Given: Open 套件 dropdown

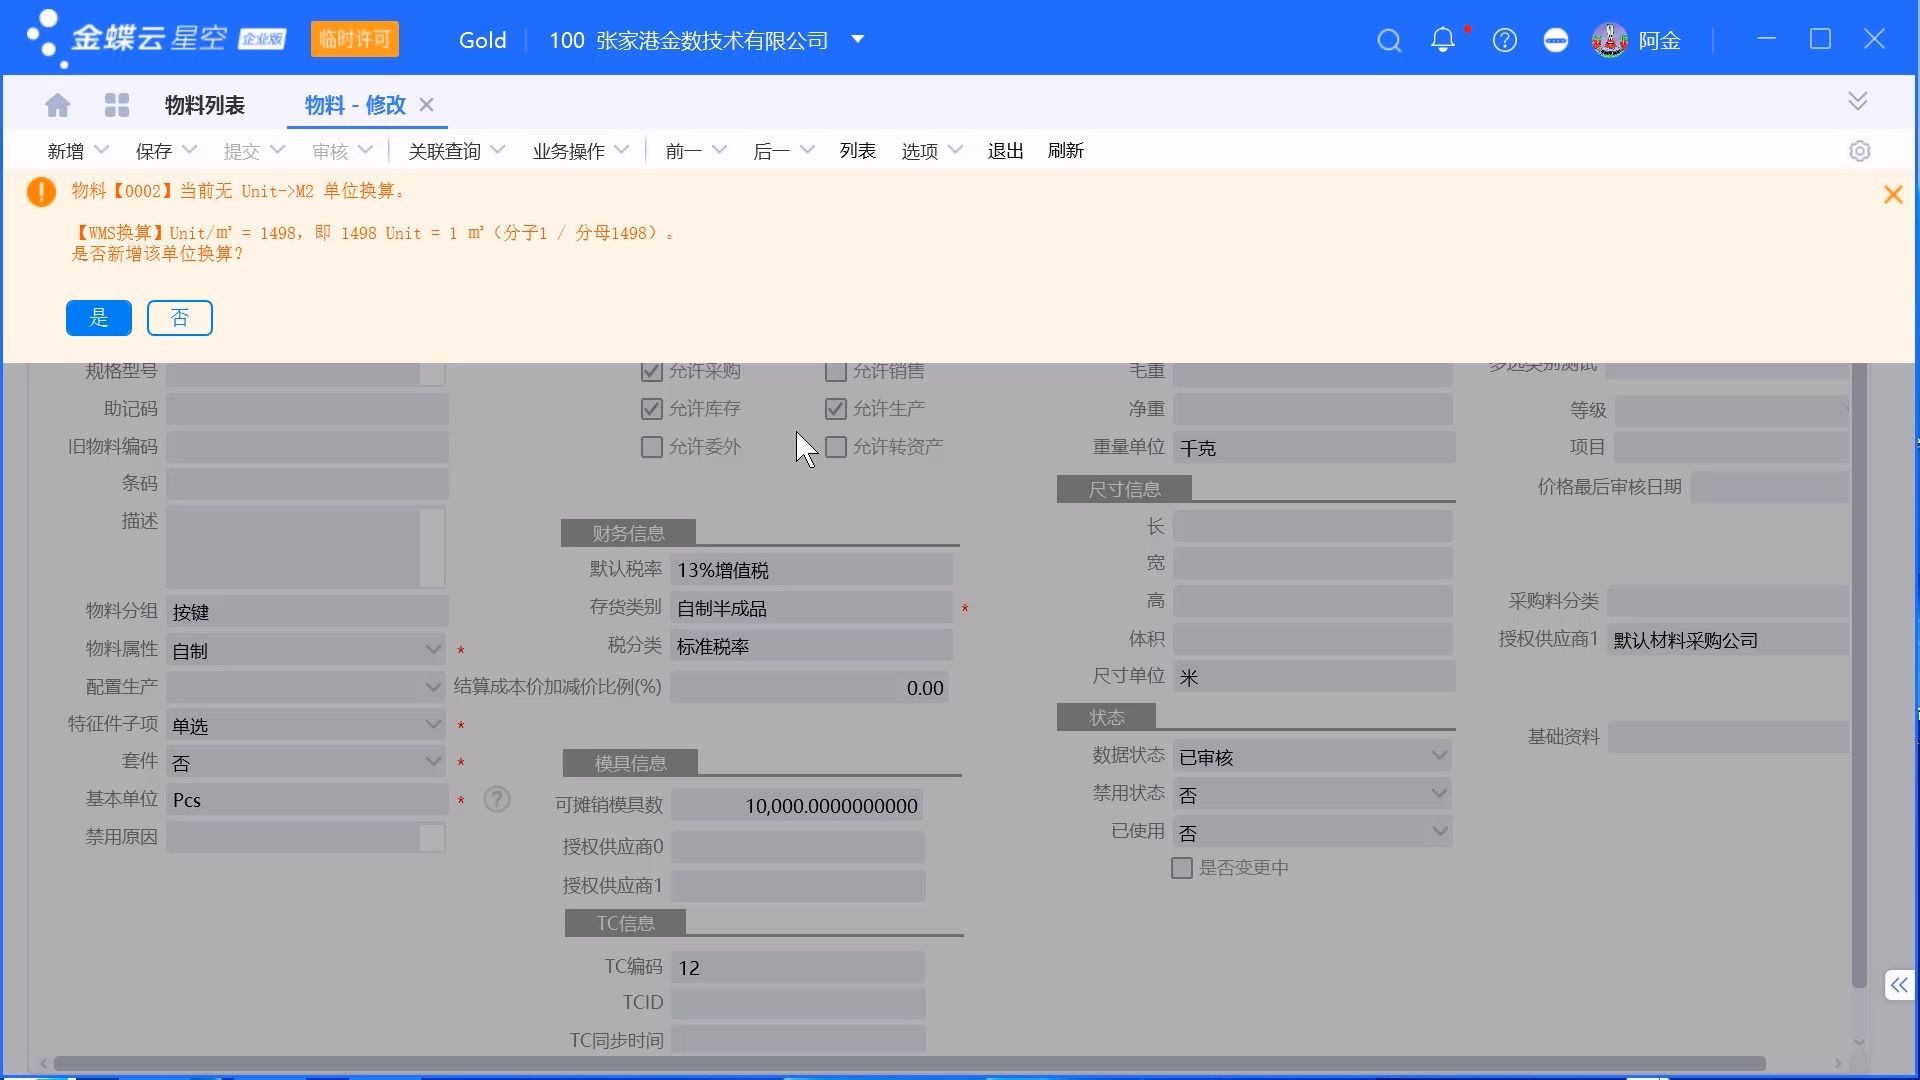Looking at the screenshot, I should pyautogui.click(x=433, y=762).
